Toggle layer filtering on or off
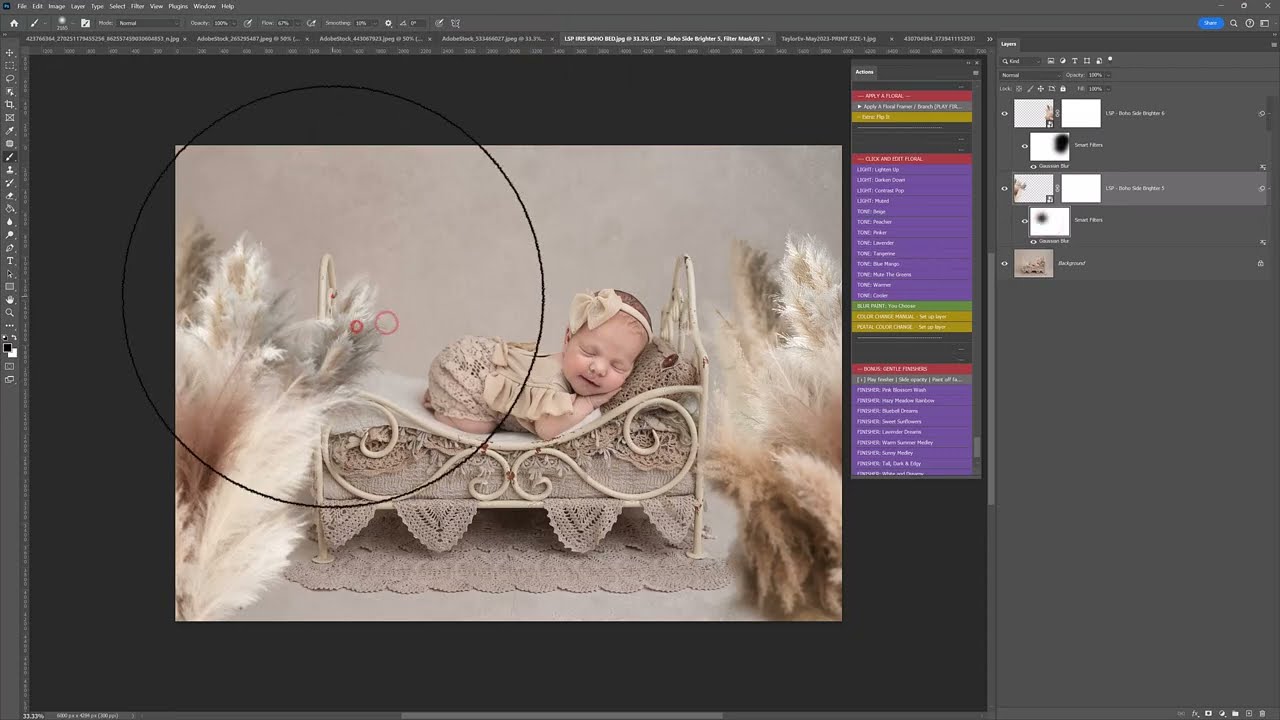 pyautogui.click(x=1110, y=60)
